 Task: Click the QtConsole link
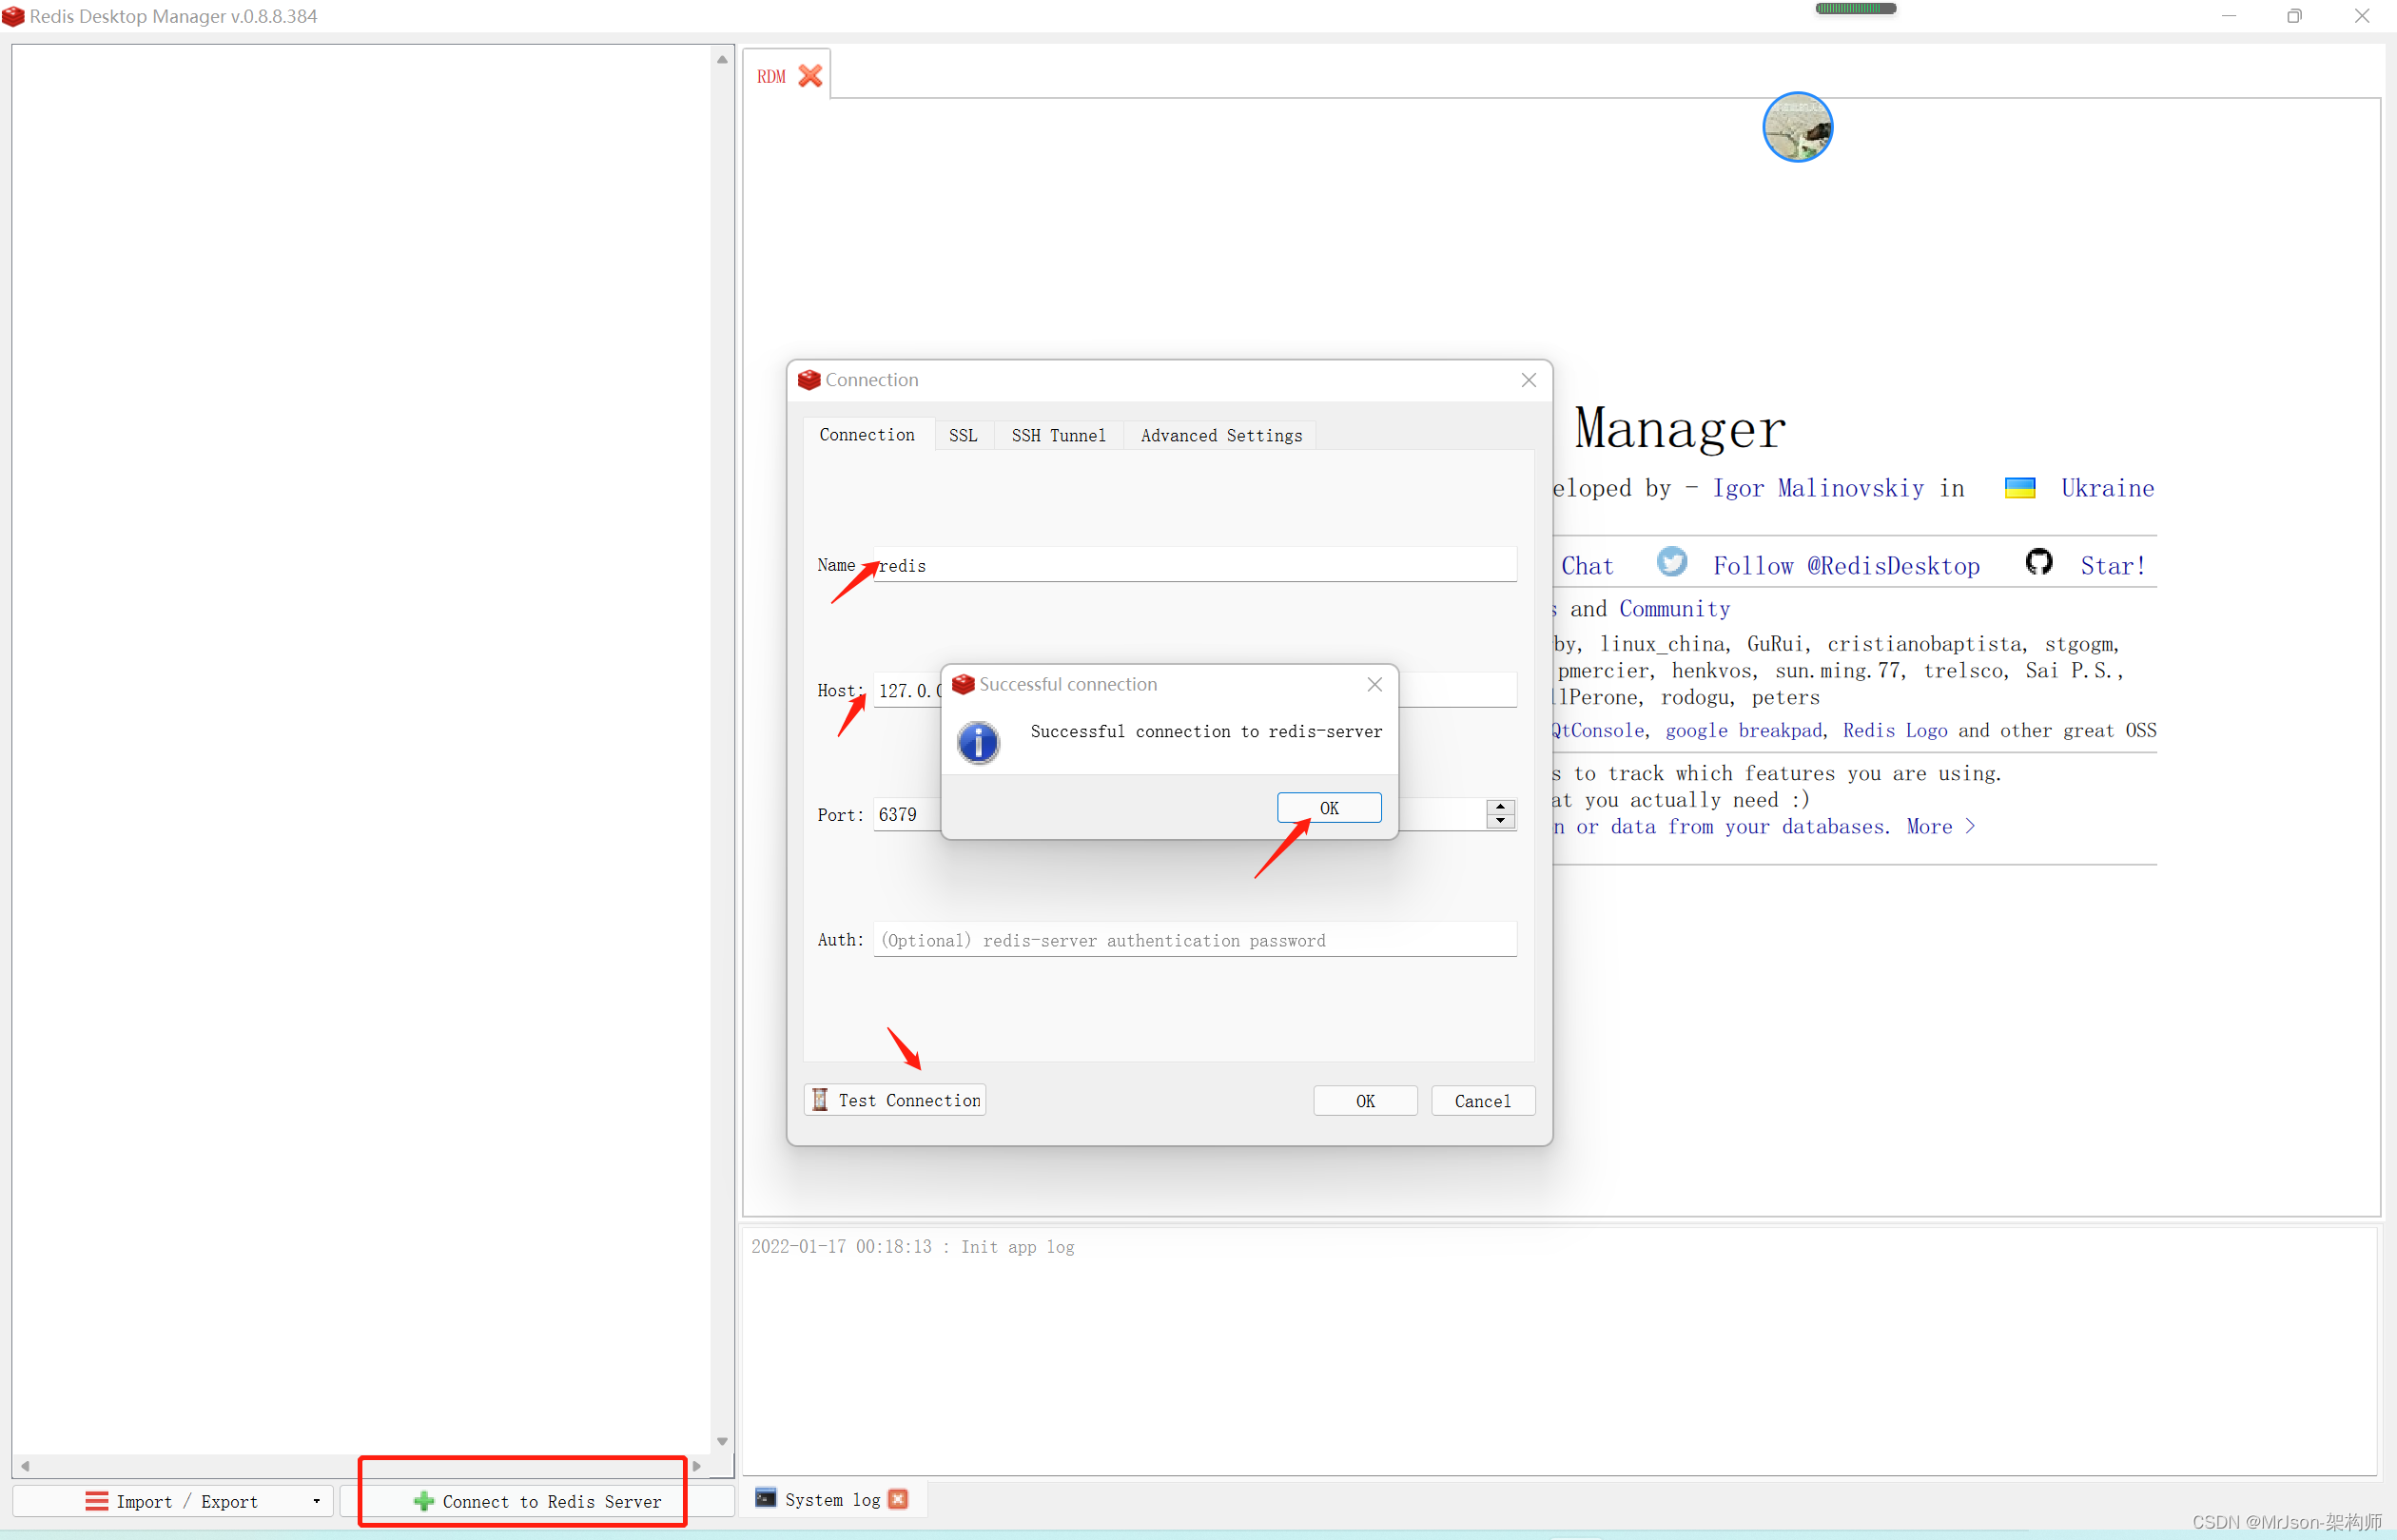pyautogui.click(x=1598, y=731)
